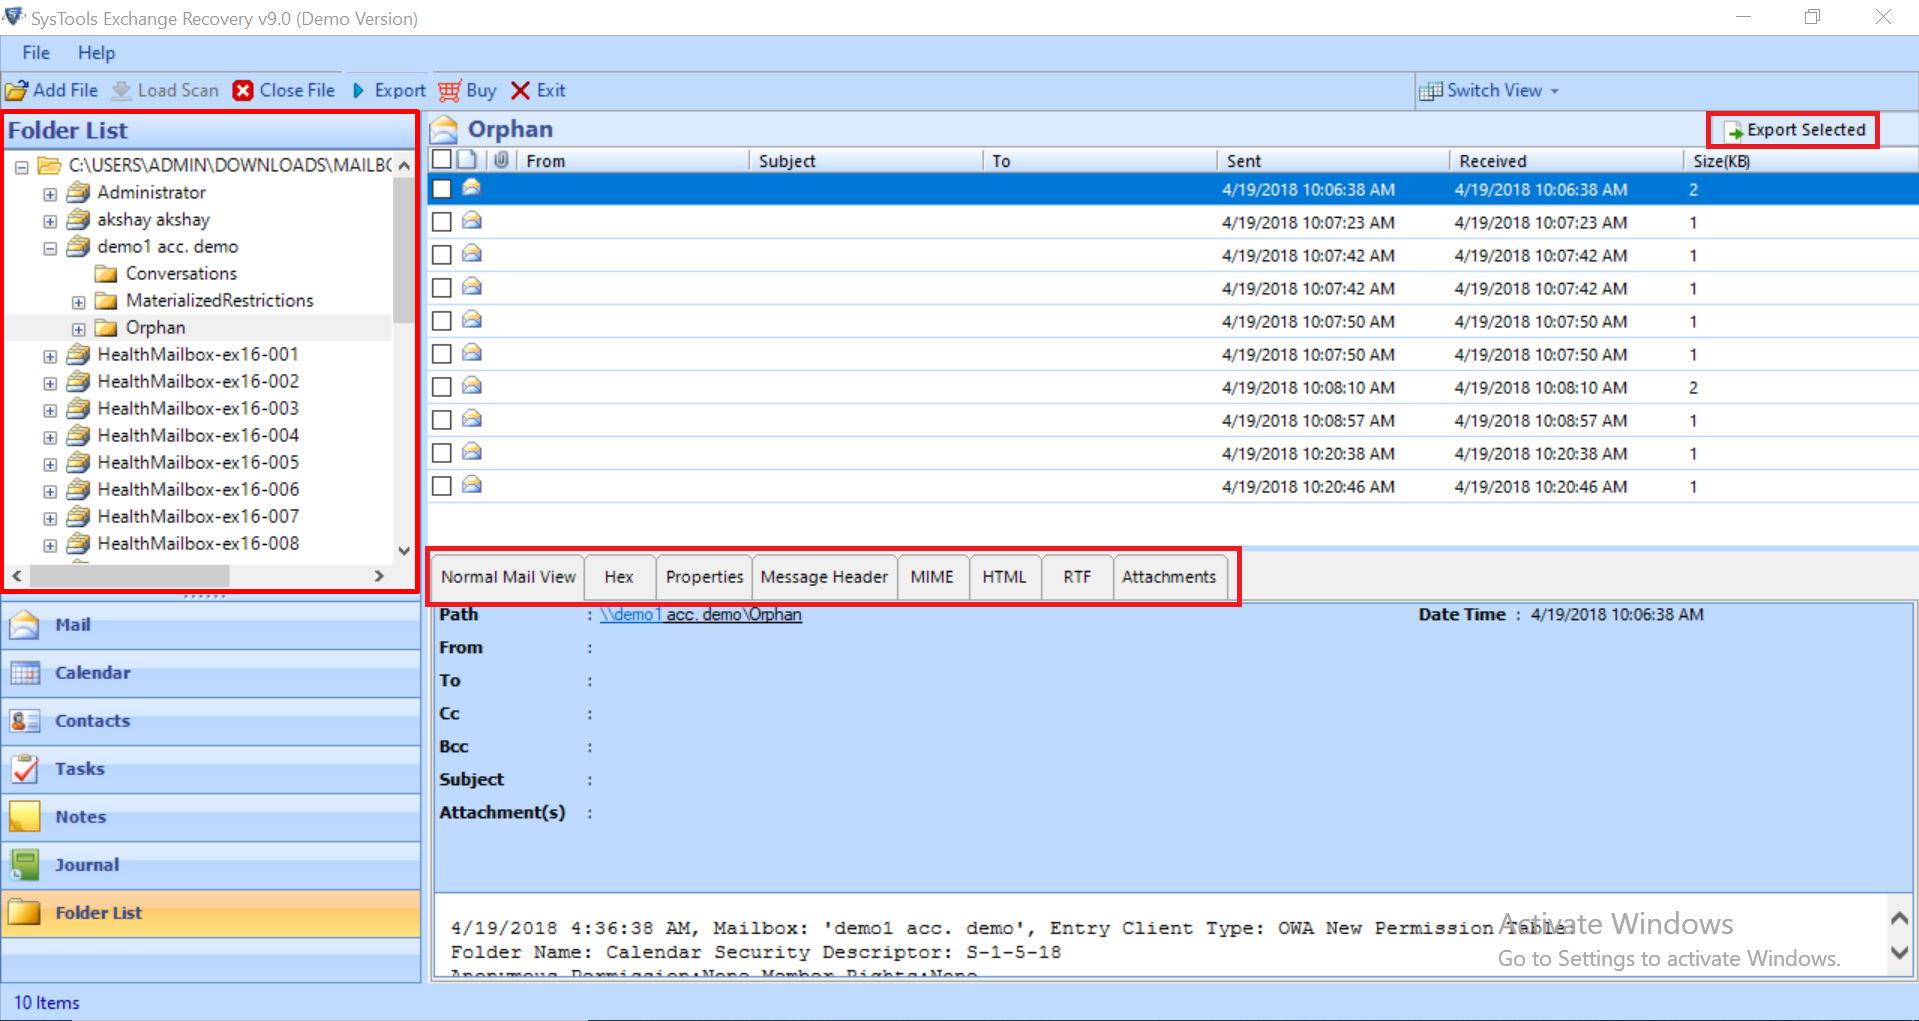Exit the application via toolbar

(x=537, y=90)
